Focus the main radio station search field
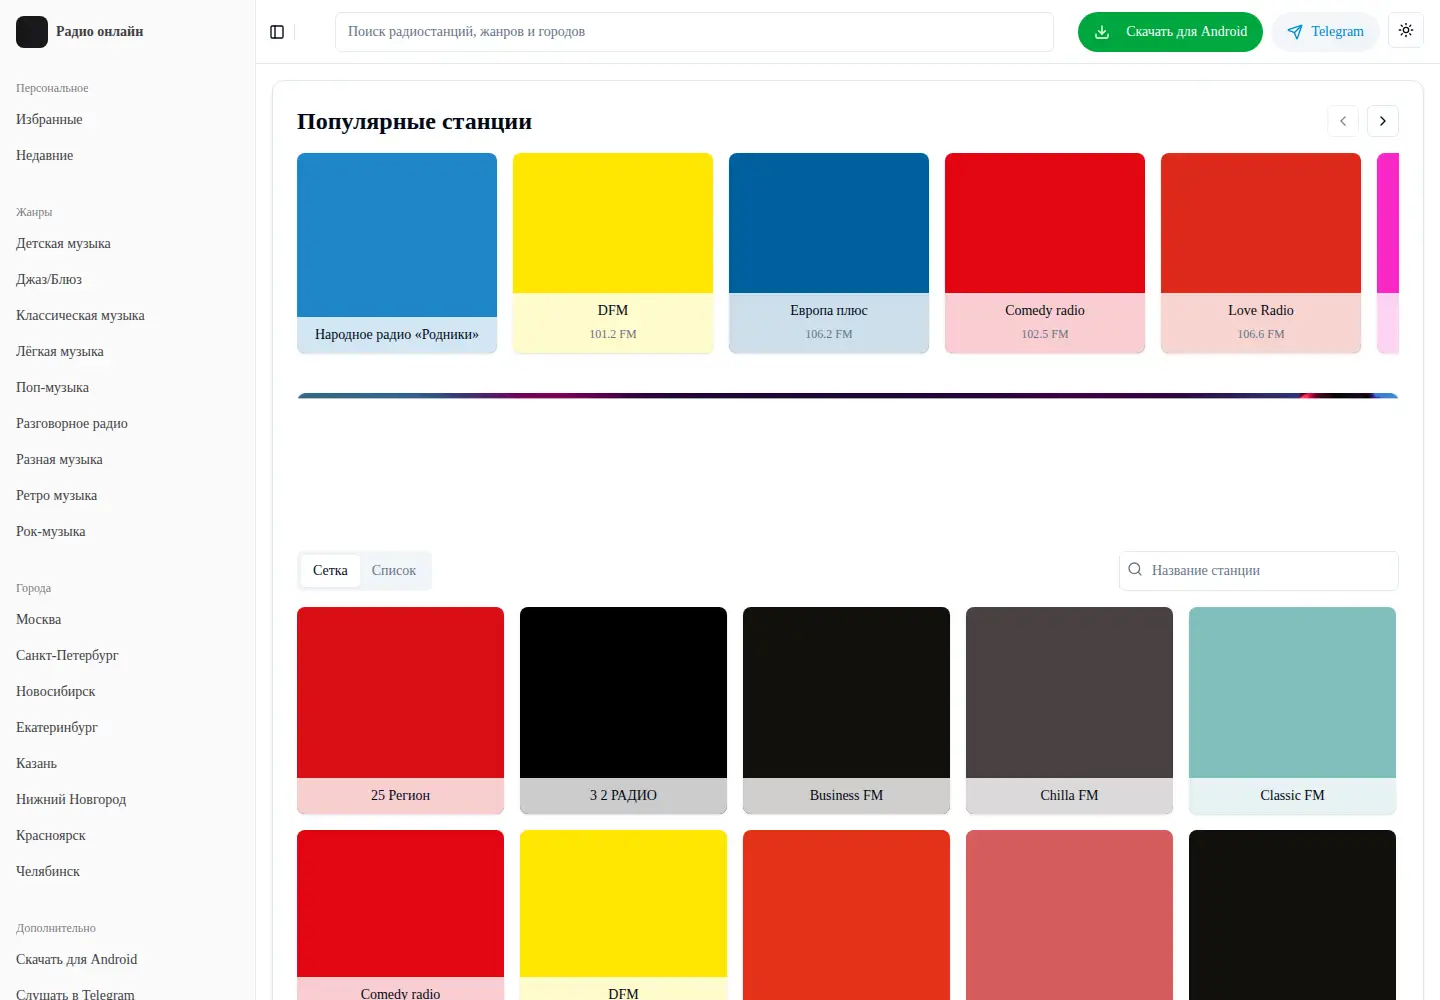 (x=694, y=32)
